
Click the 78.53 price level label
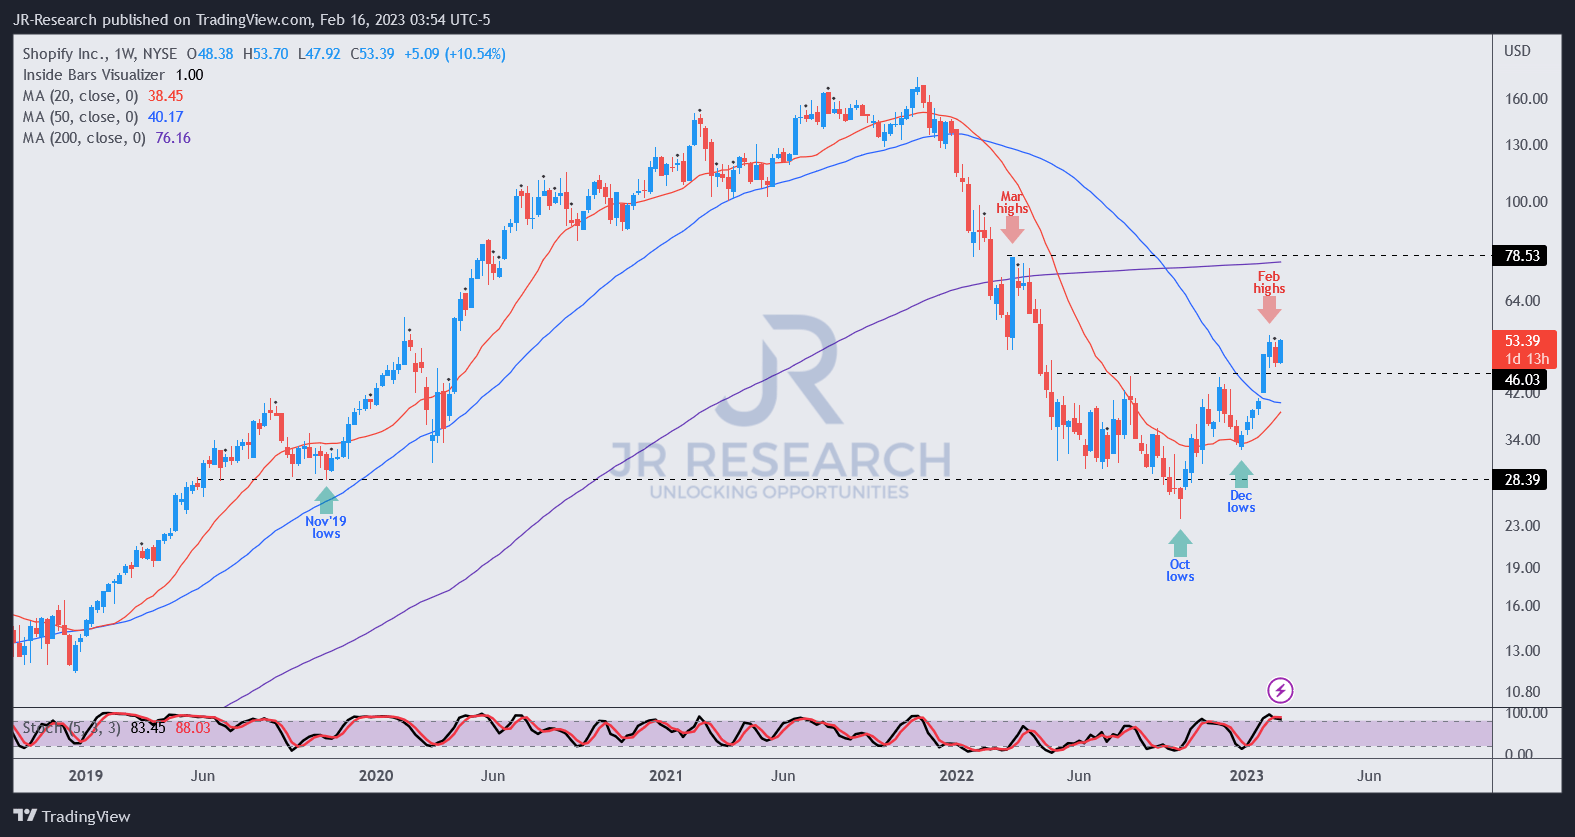(1522, 256)
